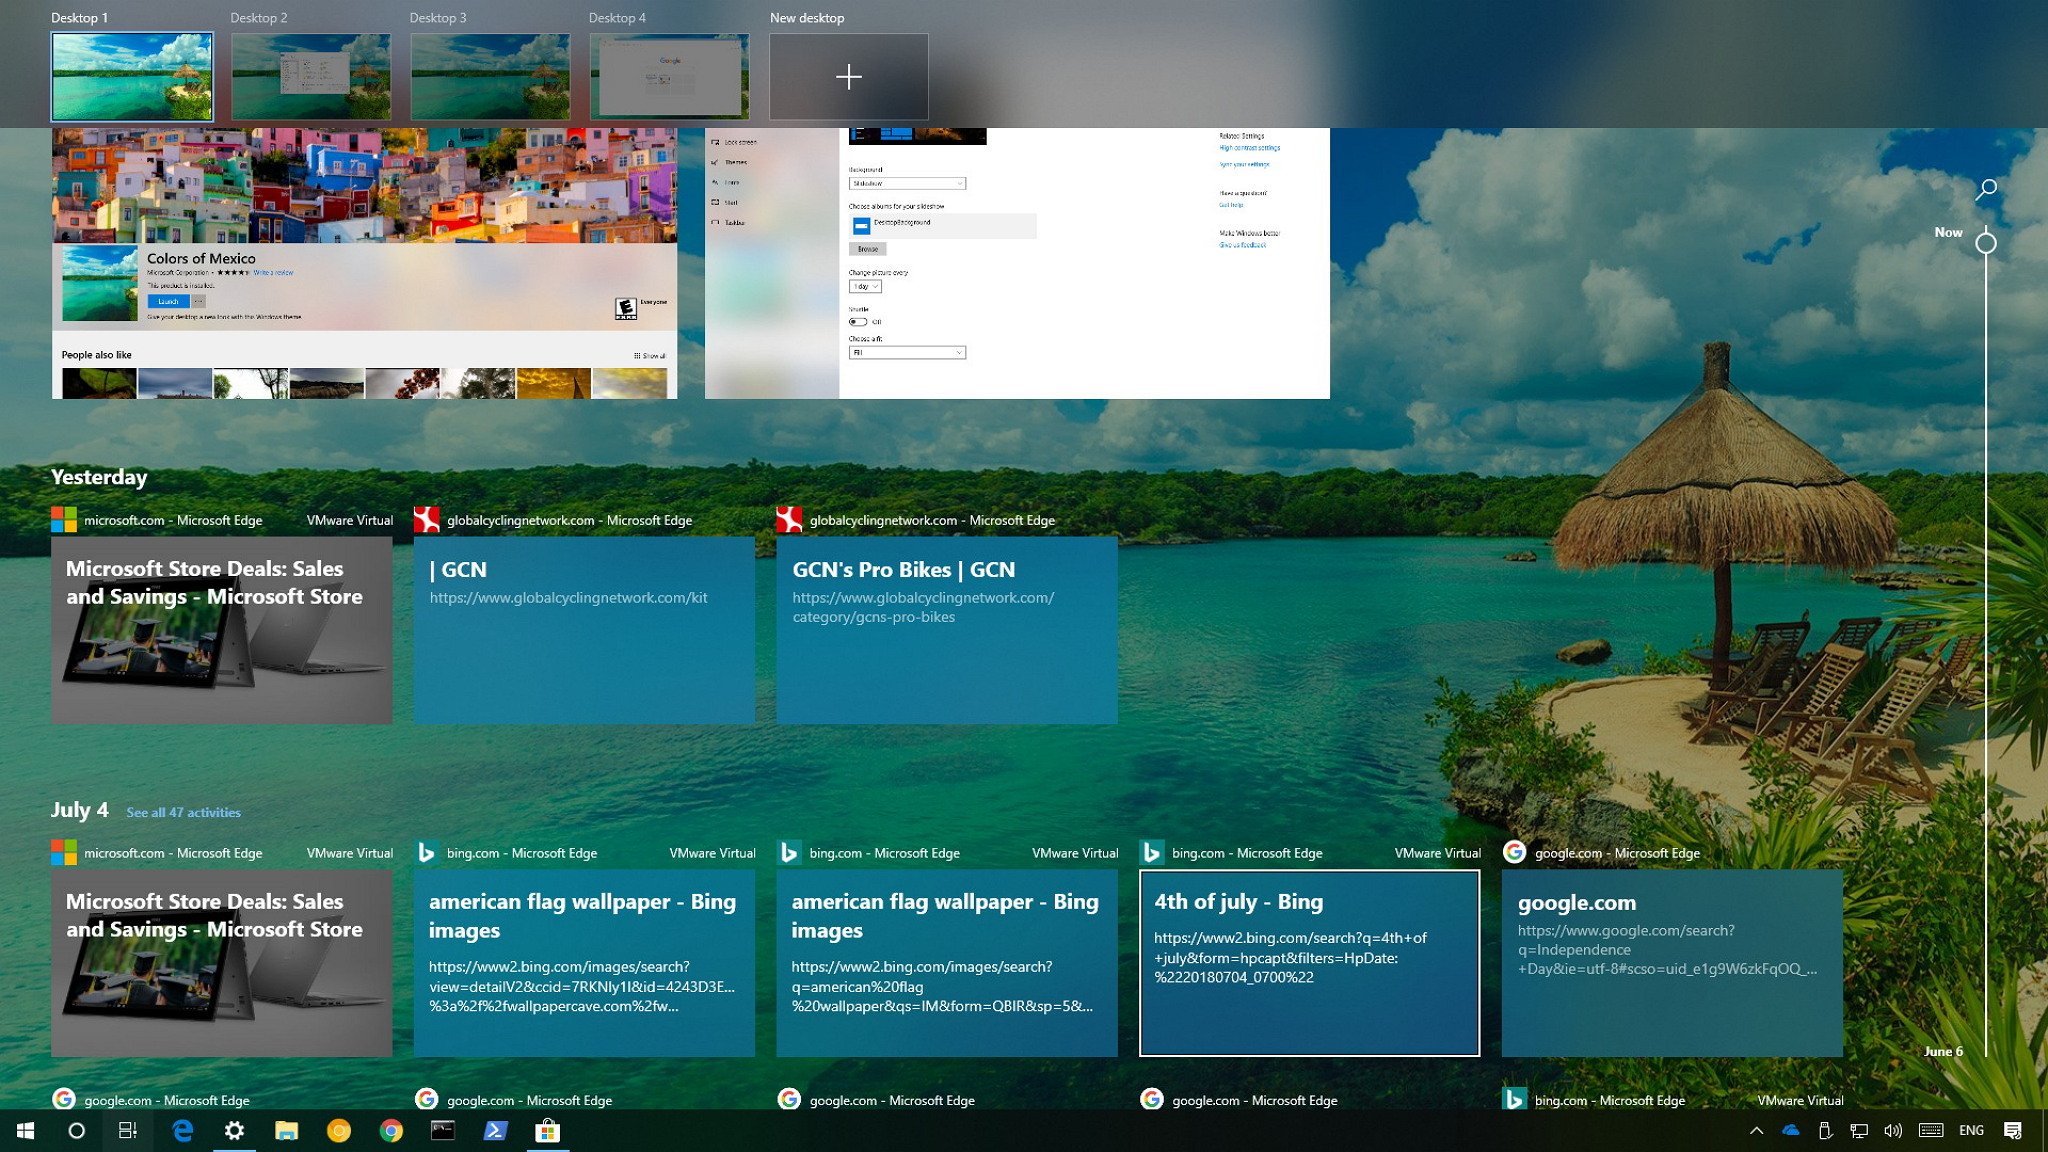Click See all 47 activities link
Image resolution: width=2048 pixels, height=1152 pixels.
[x=183, y=812]
